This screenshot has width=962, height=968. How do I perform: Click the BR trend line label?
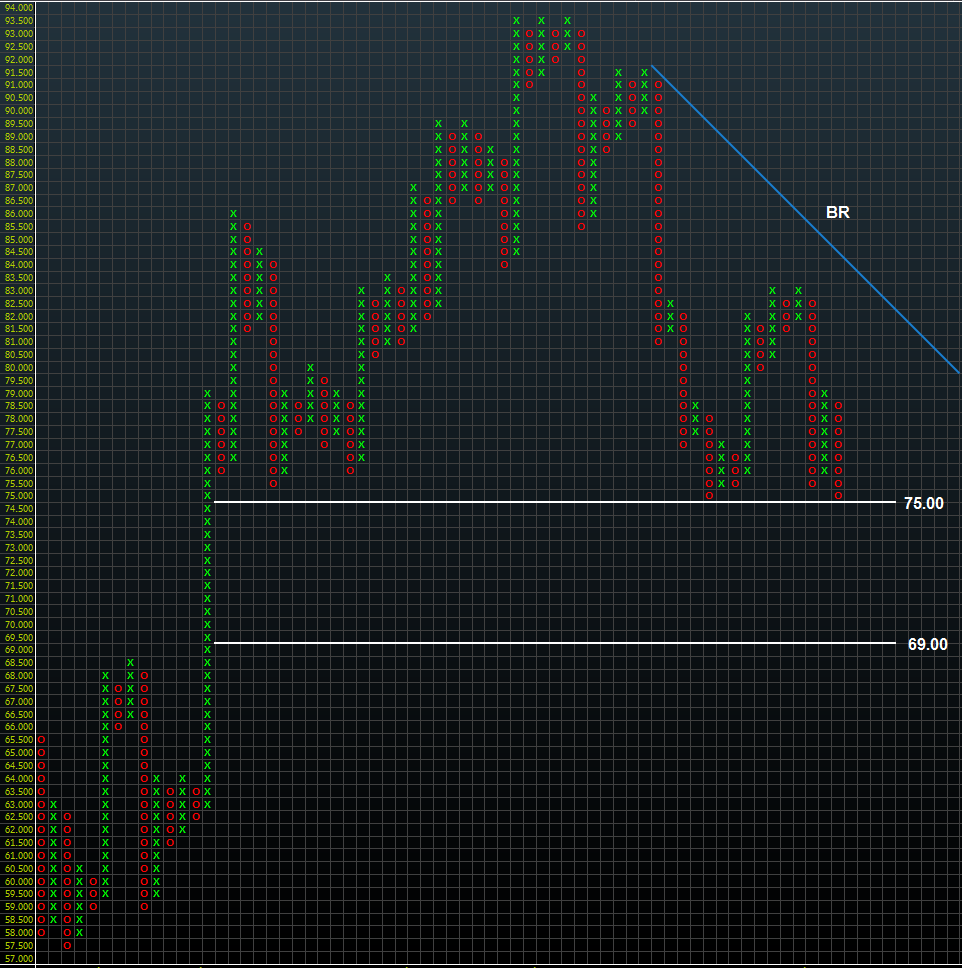click(837, 212)
